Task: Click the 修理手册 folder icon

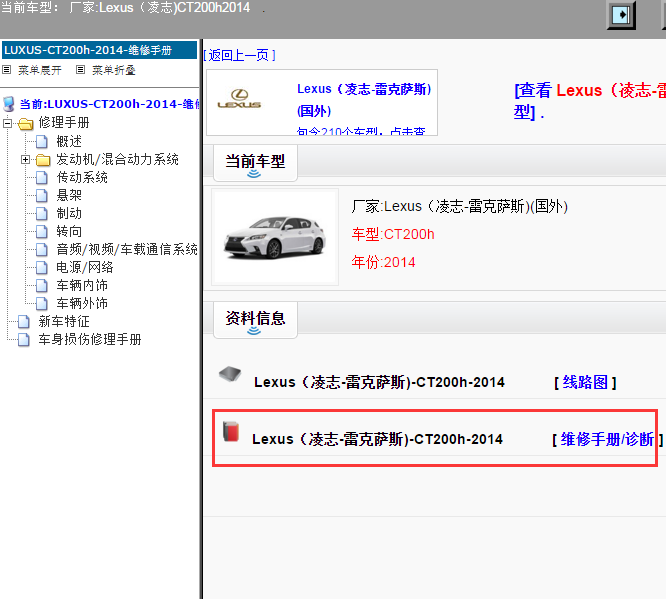Action: [26, 123]
